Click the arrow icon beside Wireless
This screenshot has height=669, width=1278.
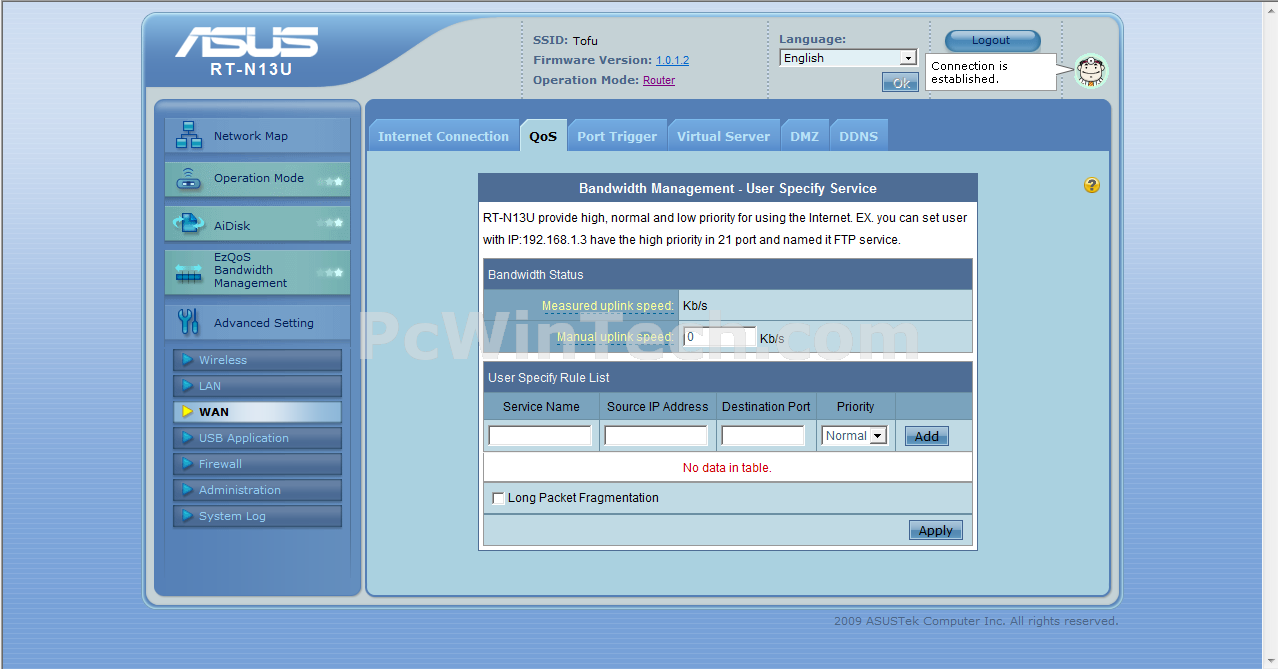187,360
